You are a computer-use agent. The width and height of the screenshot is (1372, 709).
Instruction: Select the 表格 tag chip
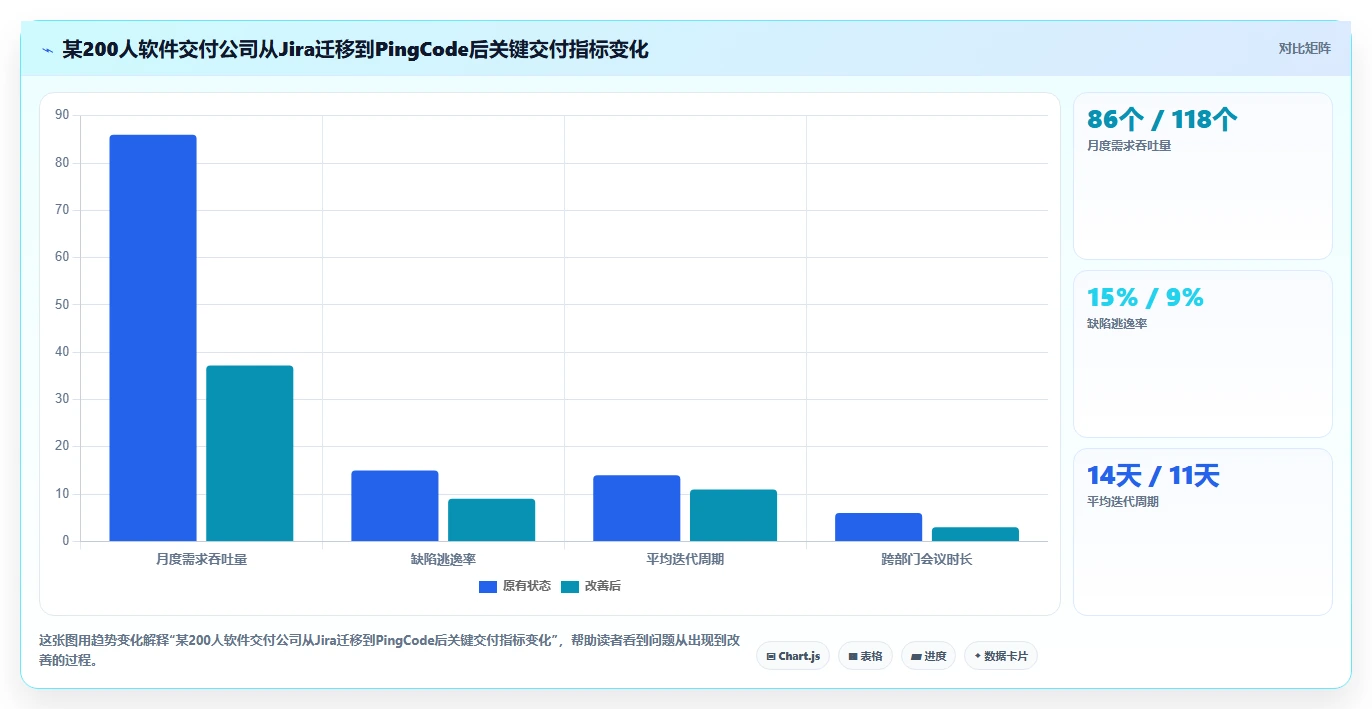pos(865,656)
